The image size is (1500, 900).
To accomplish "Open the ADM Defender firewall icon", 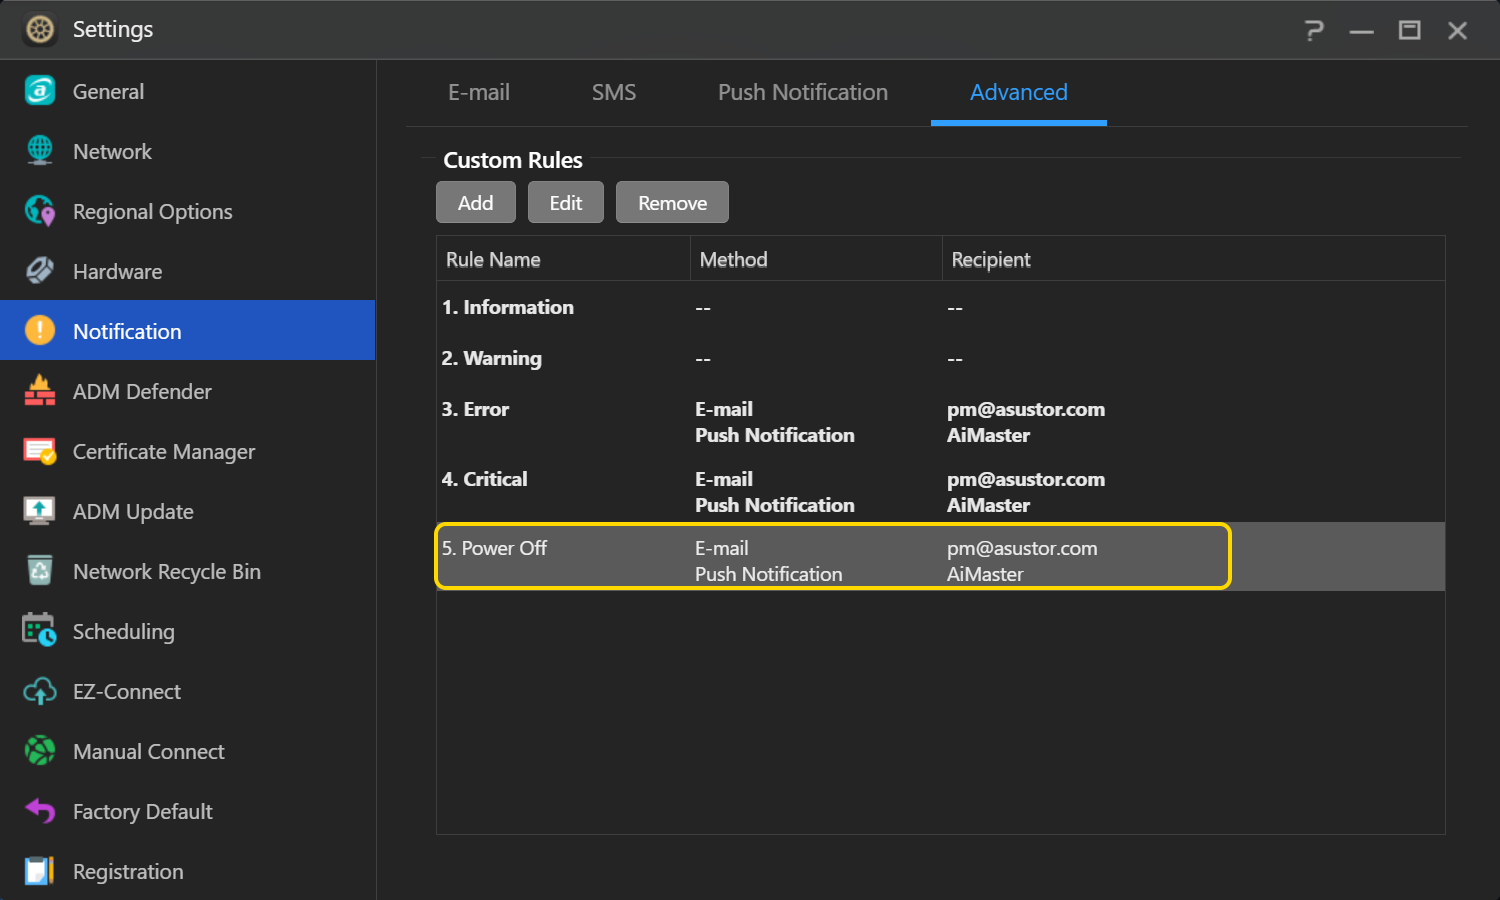I will click(x=40, y=391).
